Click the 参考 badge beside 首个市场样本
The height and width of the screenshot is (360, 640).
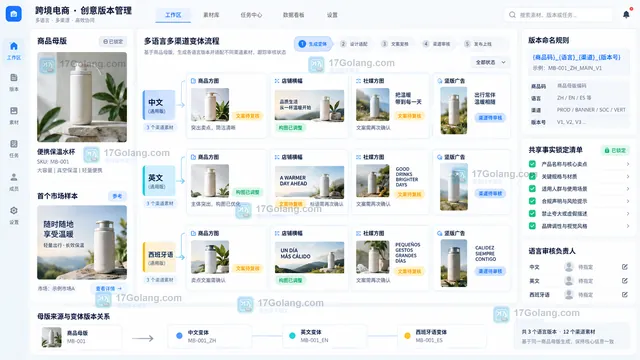117,196
